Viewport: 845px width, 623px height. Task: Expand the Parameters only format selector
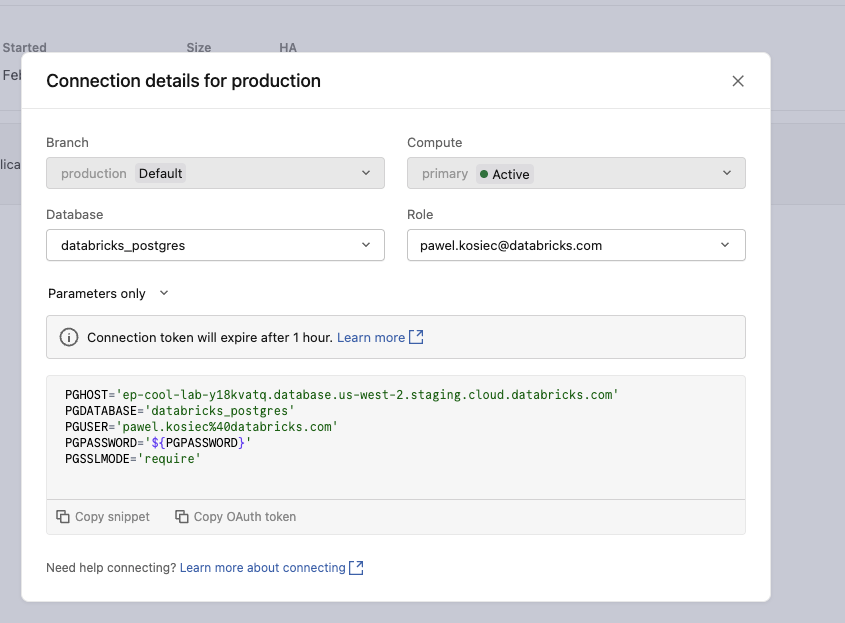click(x=108, y=294)
